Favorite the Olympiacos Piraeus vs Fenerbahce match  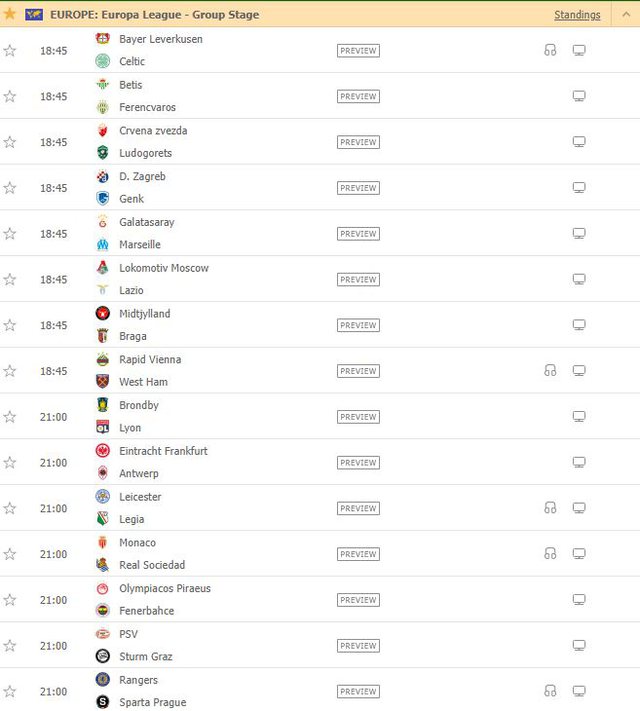(x=10, y=600)
